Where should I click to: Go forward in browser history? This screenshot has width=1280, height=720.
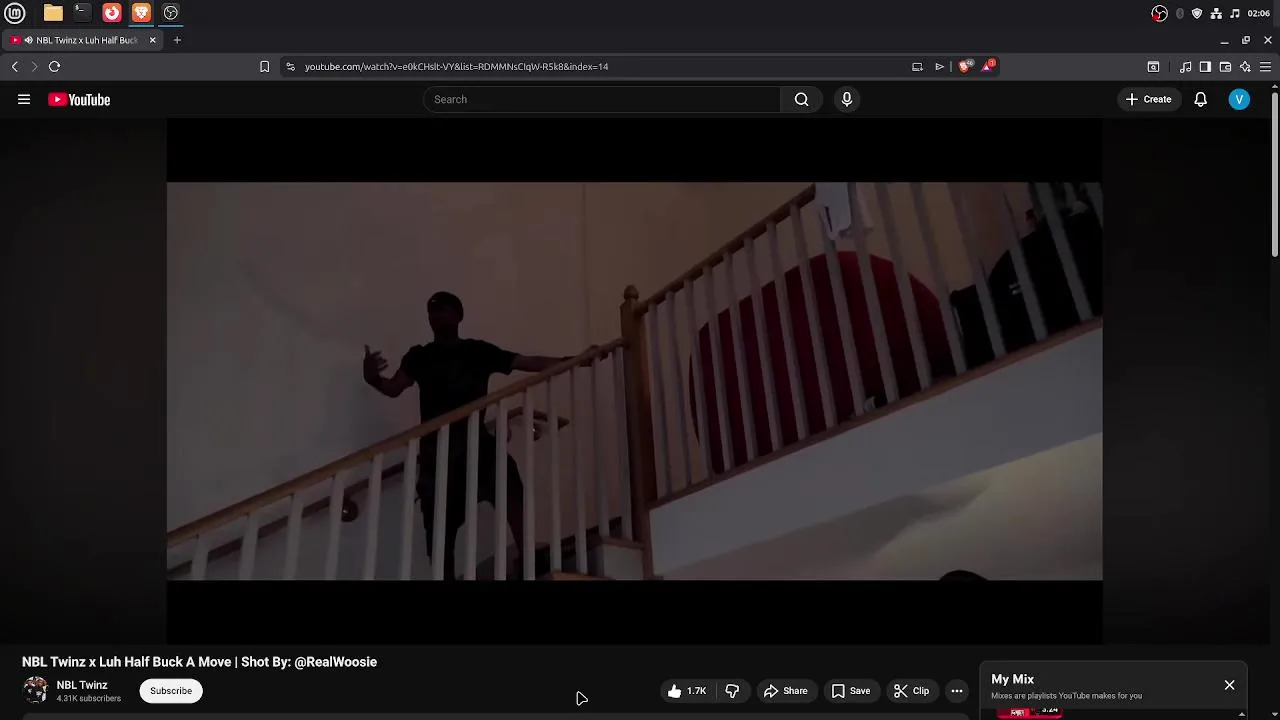click(34, 66)
